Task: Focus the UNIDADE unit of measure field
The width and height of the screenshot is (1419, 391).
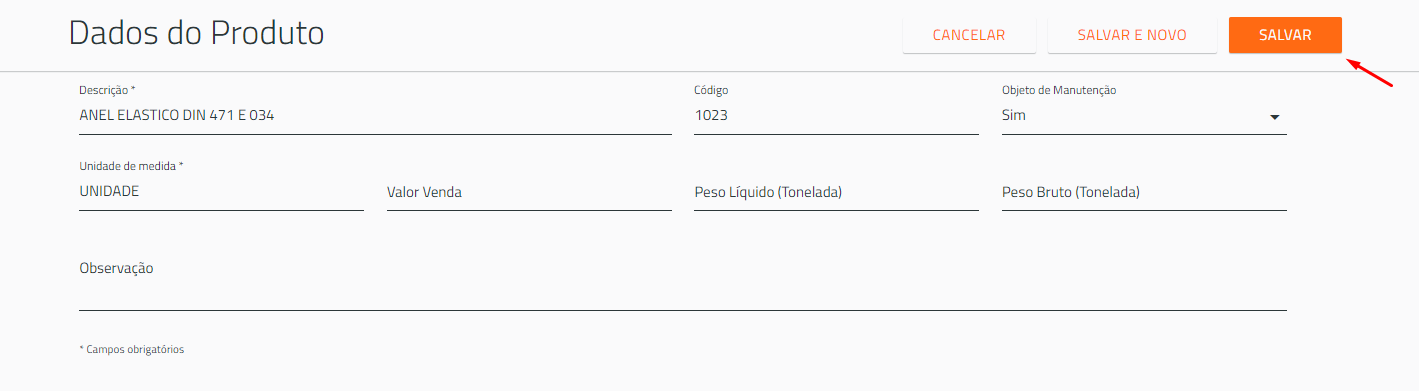Action: [221, 192]
